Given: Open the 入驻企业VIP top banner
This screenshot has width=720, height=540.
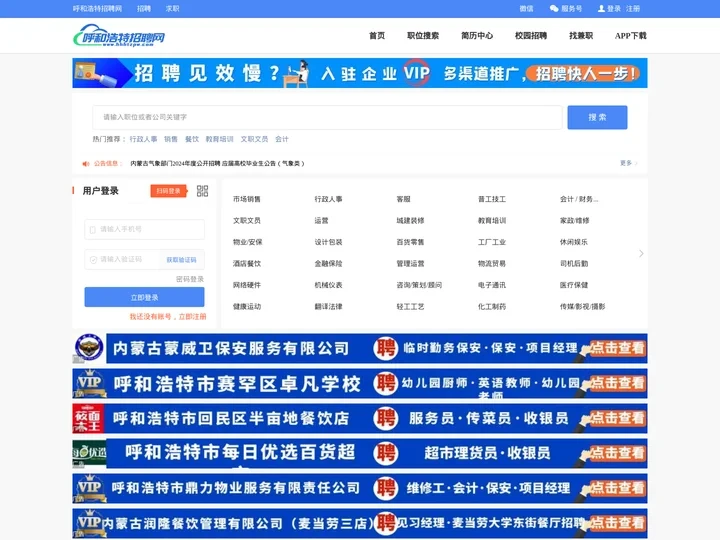Looking at the screenshot, I should coord(360,73).
